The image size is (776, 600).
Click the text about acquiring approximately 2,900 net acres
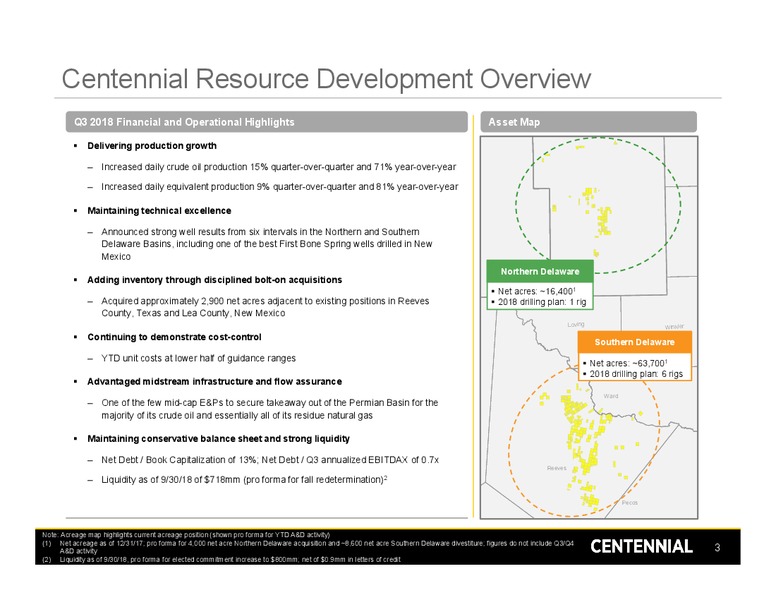265,307
